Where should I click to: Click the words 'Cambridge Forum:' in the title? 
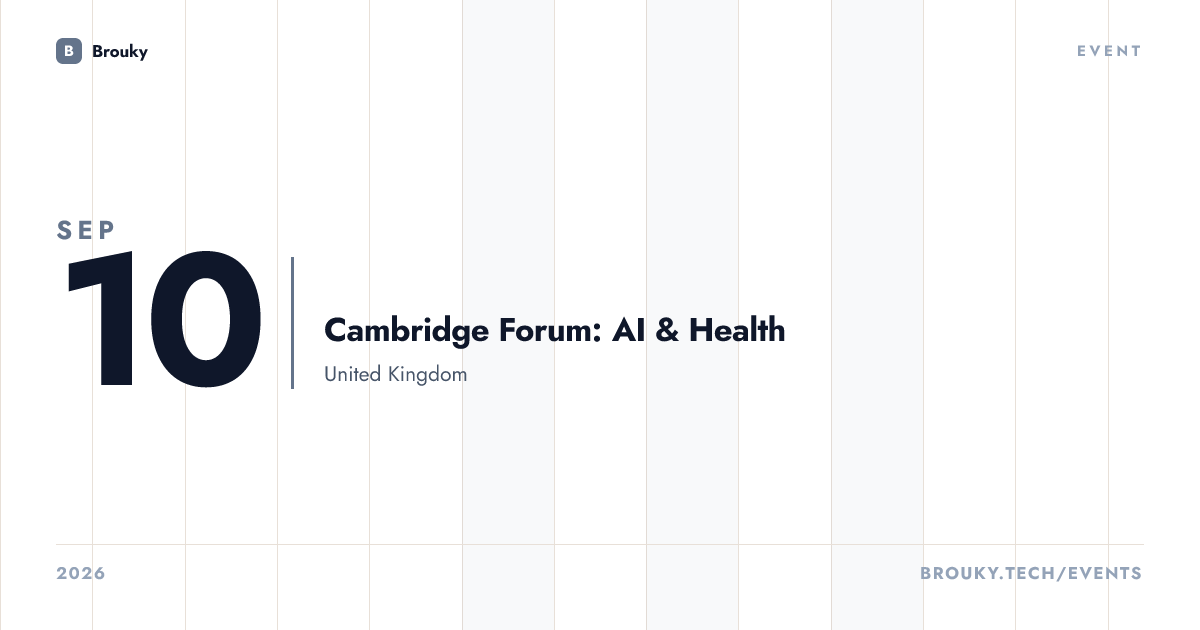(462, 331)
